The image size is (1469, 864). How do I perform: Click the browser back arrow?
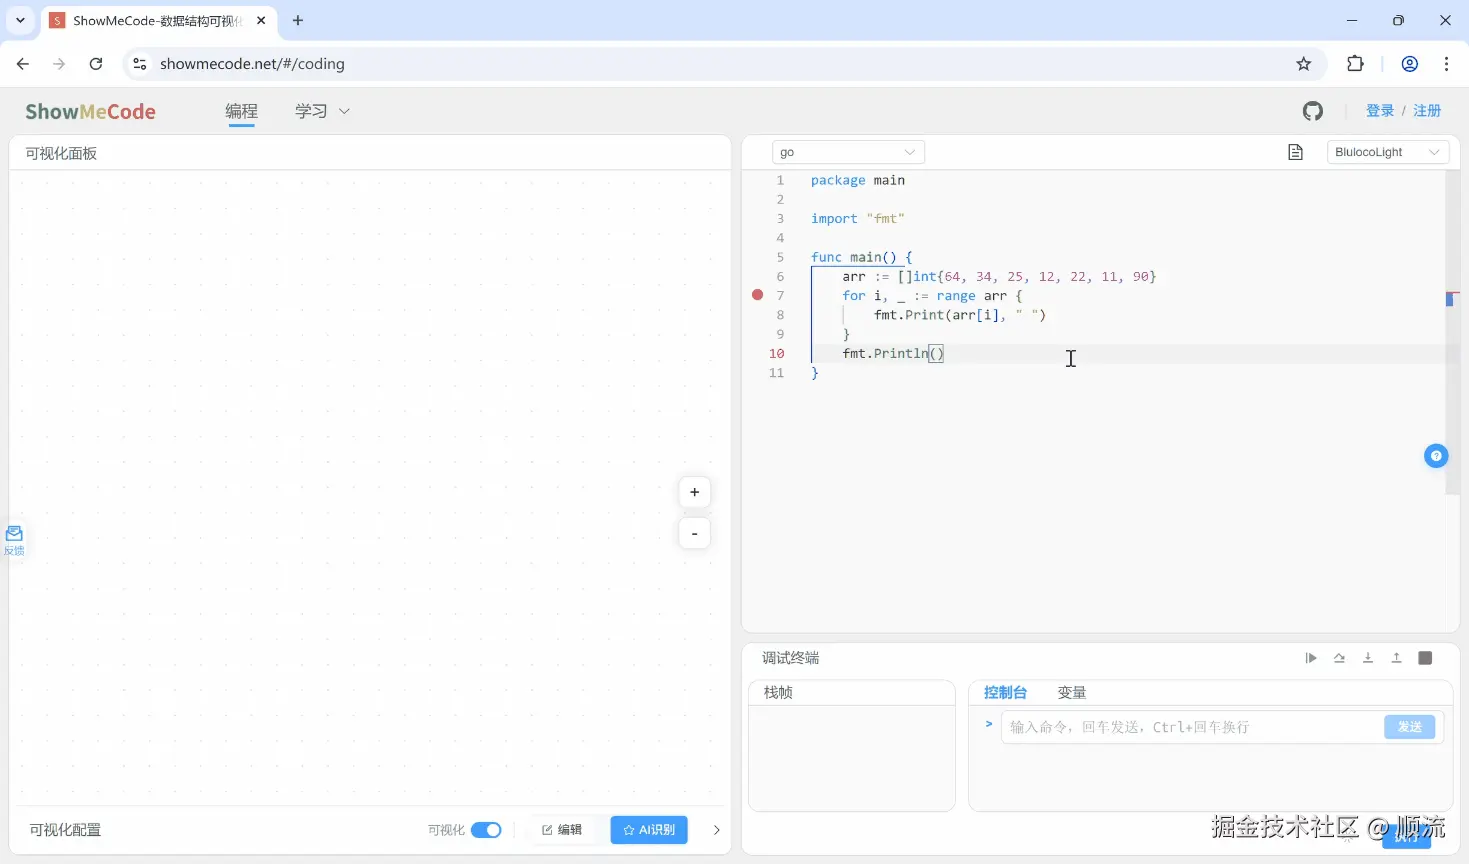click(23, 64)
